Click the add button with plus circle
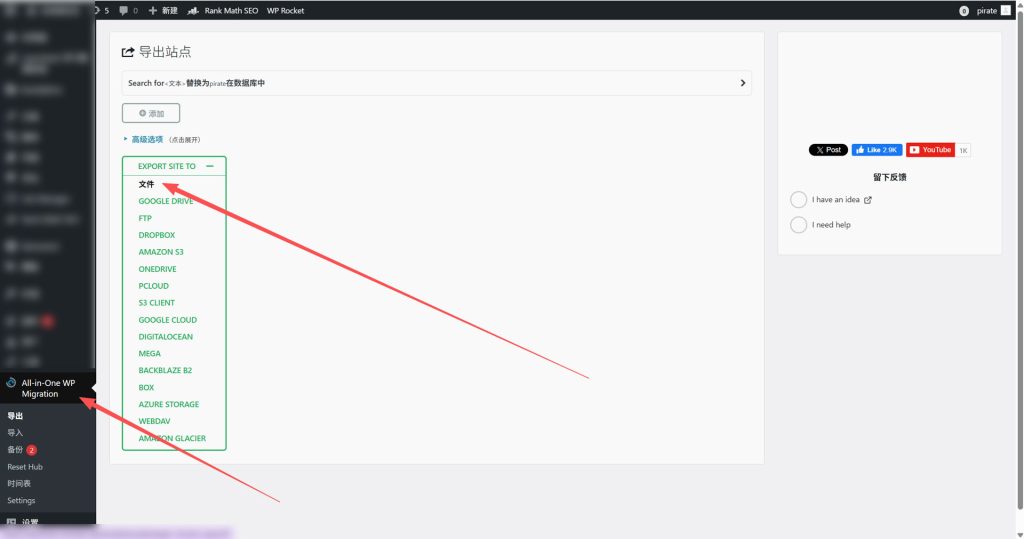The height and width of the screenshot is (539, 1024). pos(151,113)
